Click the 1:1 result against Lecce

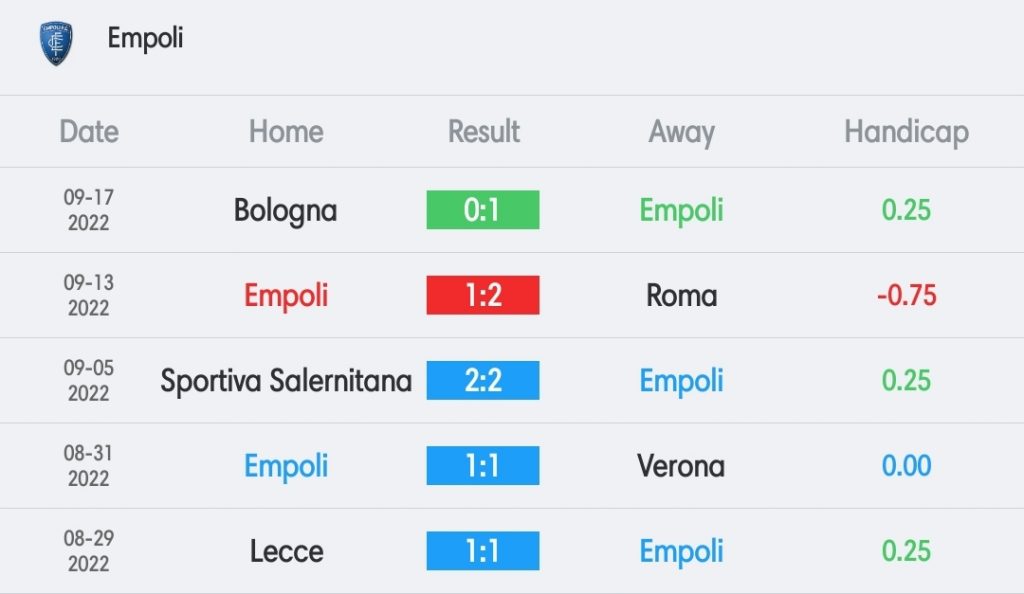point(483,551)
